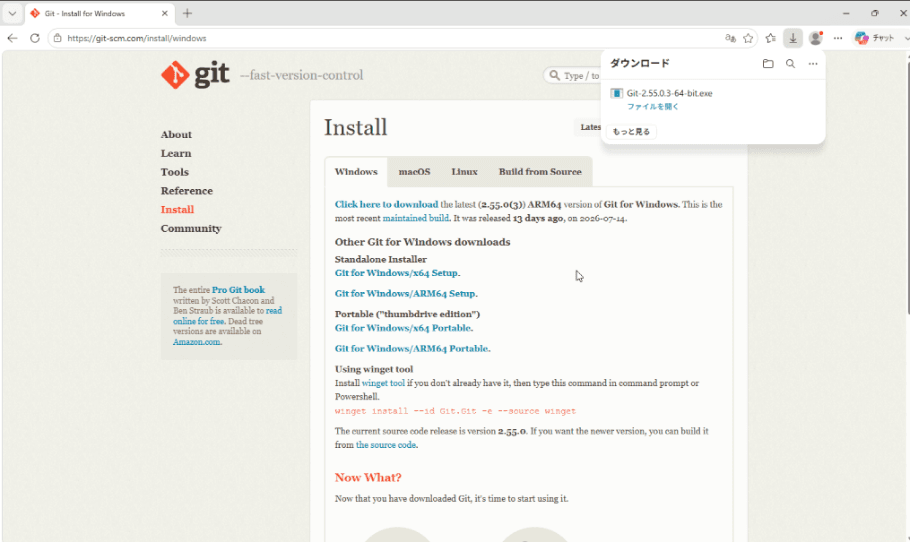Open the favorites list icon
Viewport: 910px width, 544px height.
point(771,38)
